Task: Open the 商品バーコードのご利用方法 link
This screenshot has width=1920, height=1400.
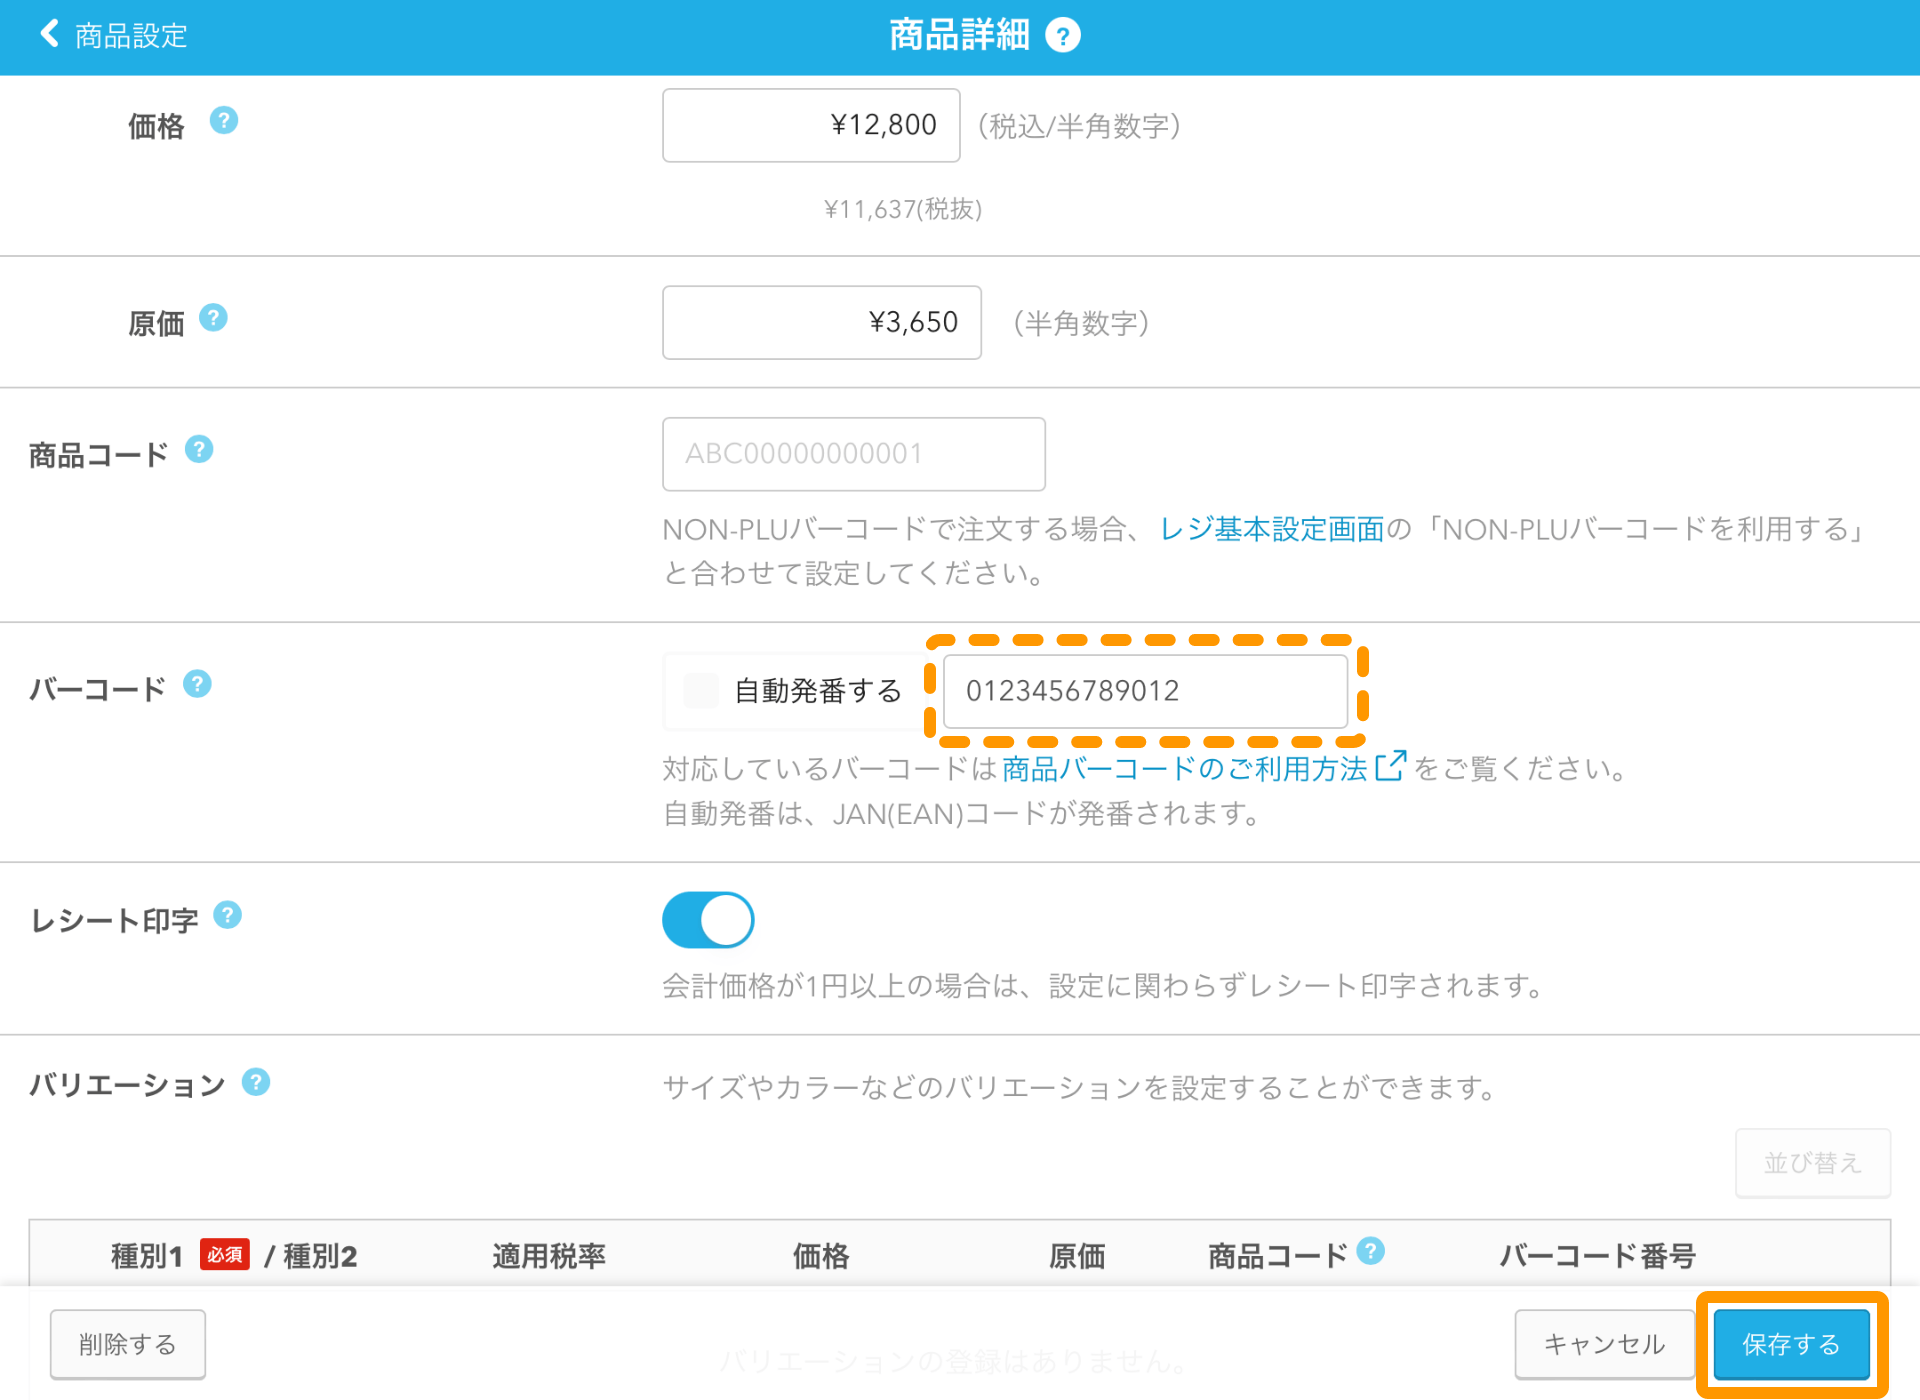Action: 1184,768
